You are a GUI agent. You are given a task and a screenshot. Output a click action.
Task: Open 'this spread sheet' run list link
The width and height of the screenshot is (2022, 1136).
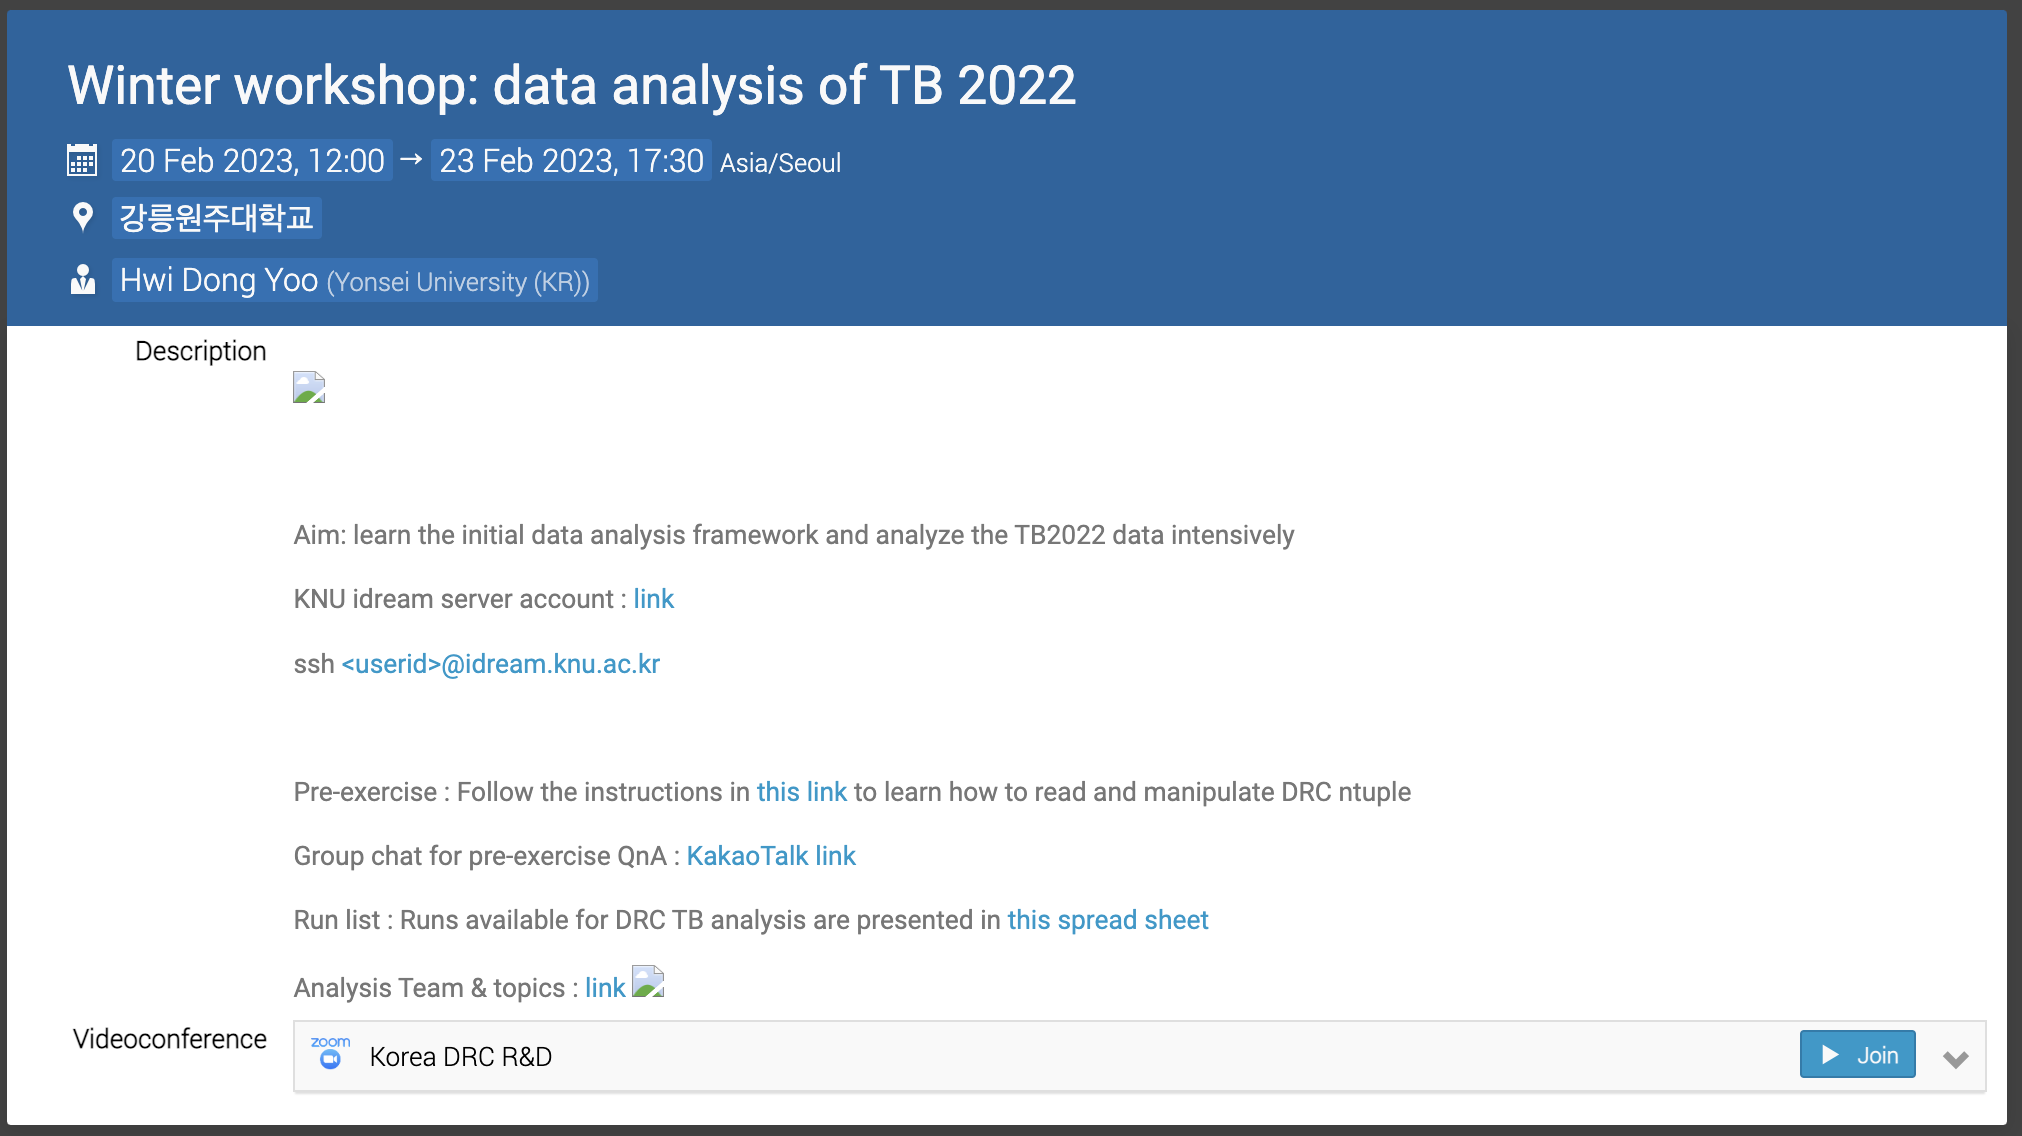click(1107, 920)
